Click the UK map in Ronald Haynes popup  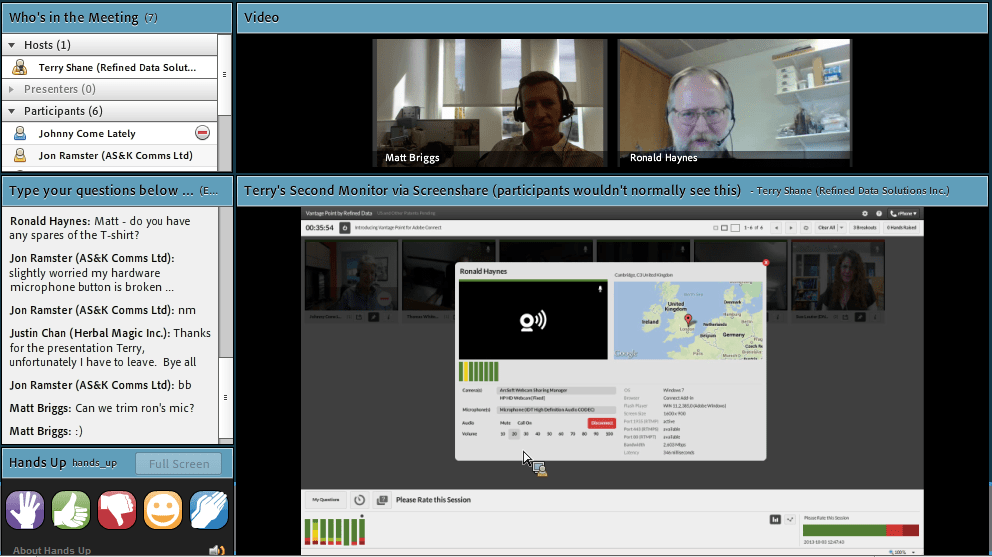point(688,320)
